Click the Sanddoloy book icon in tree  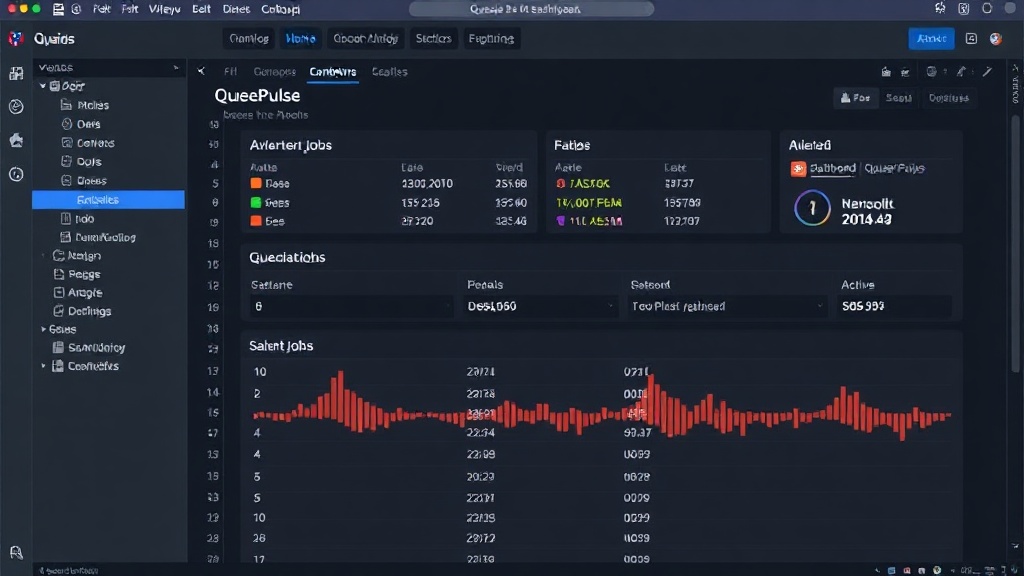click(58, 347)
